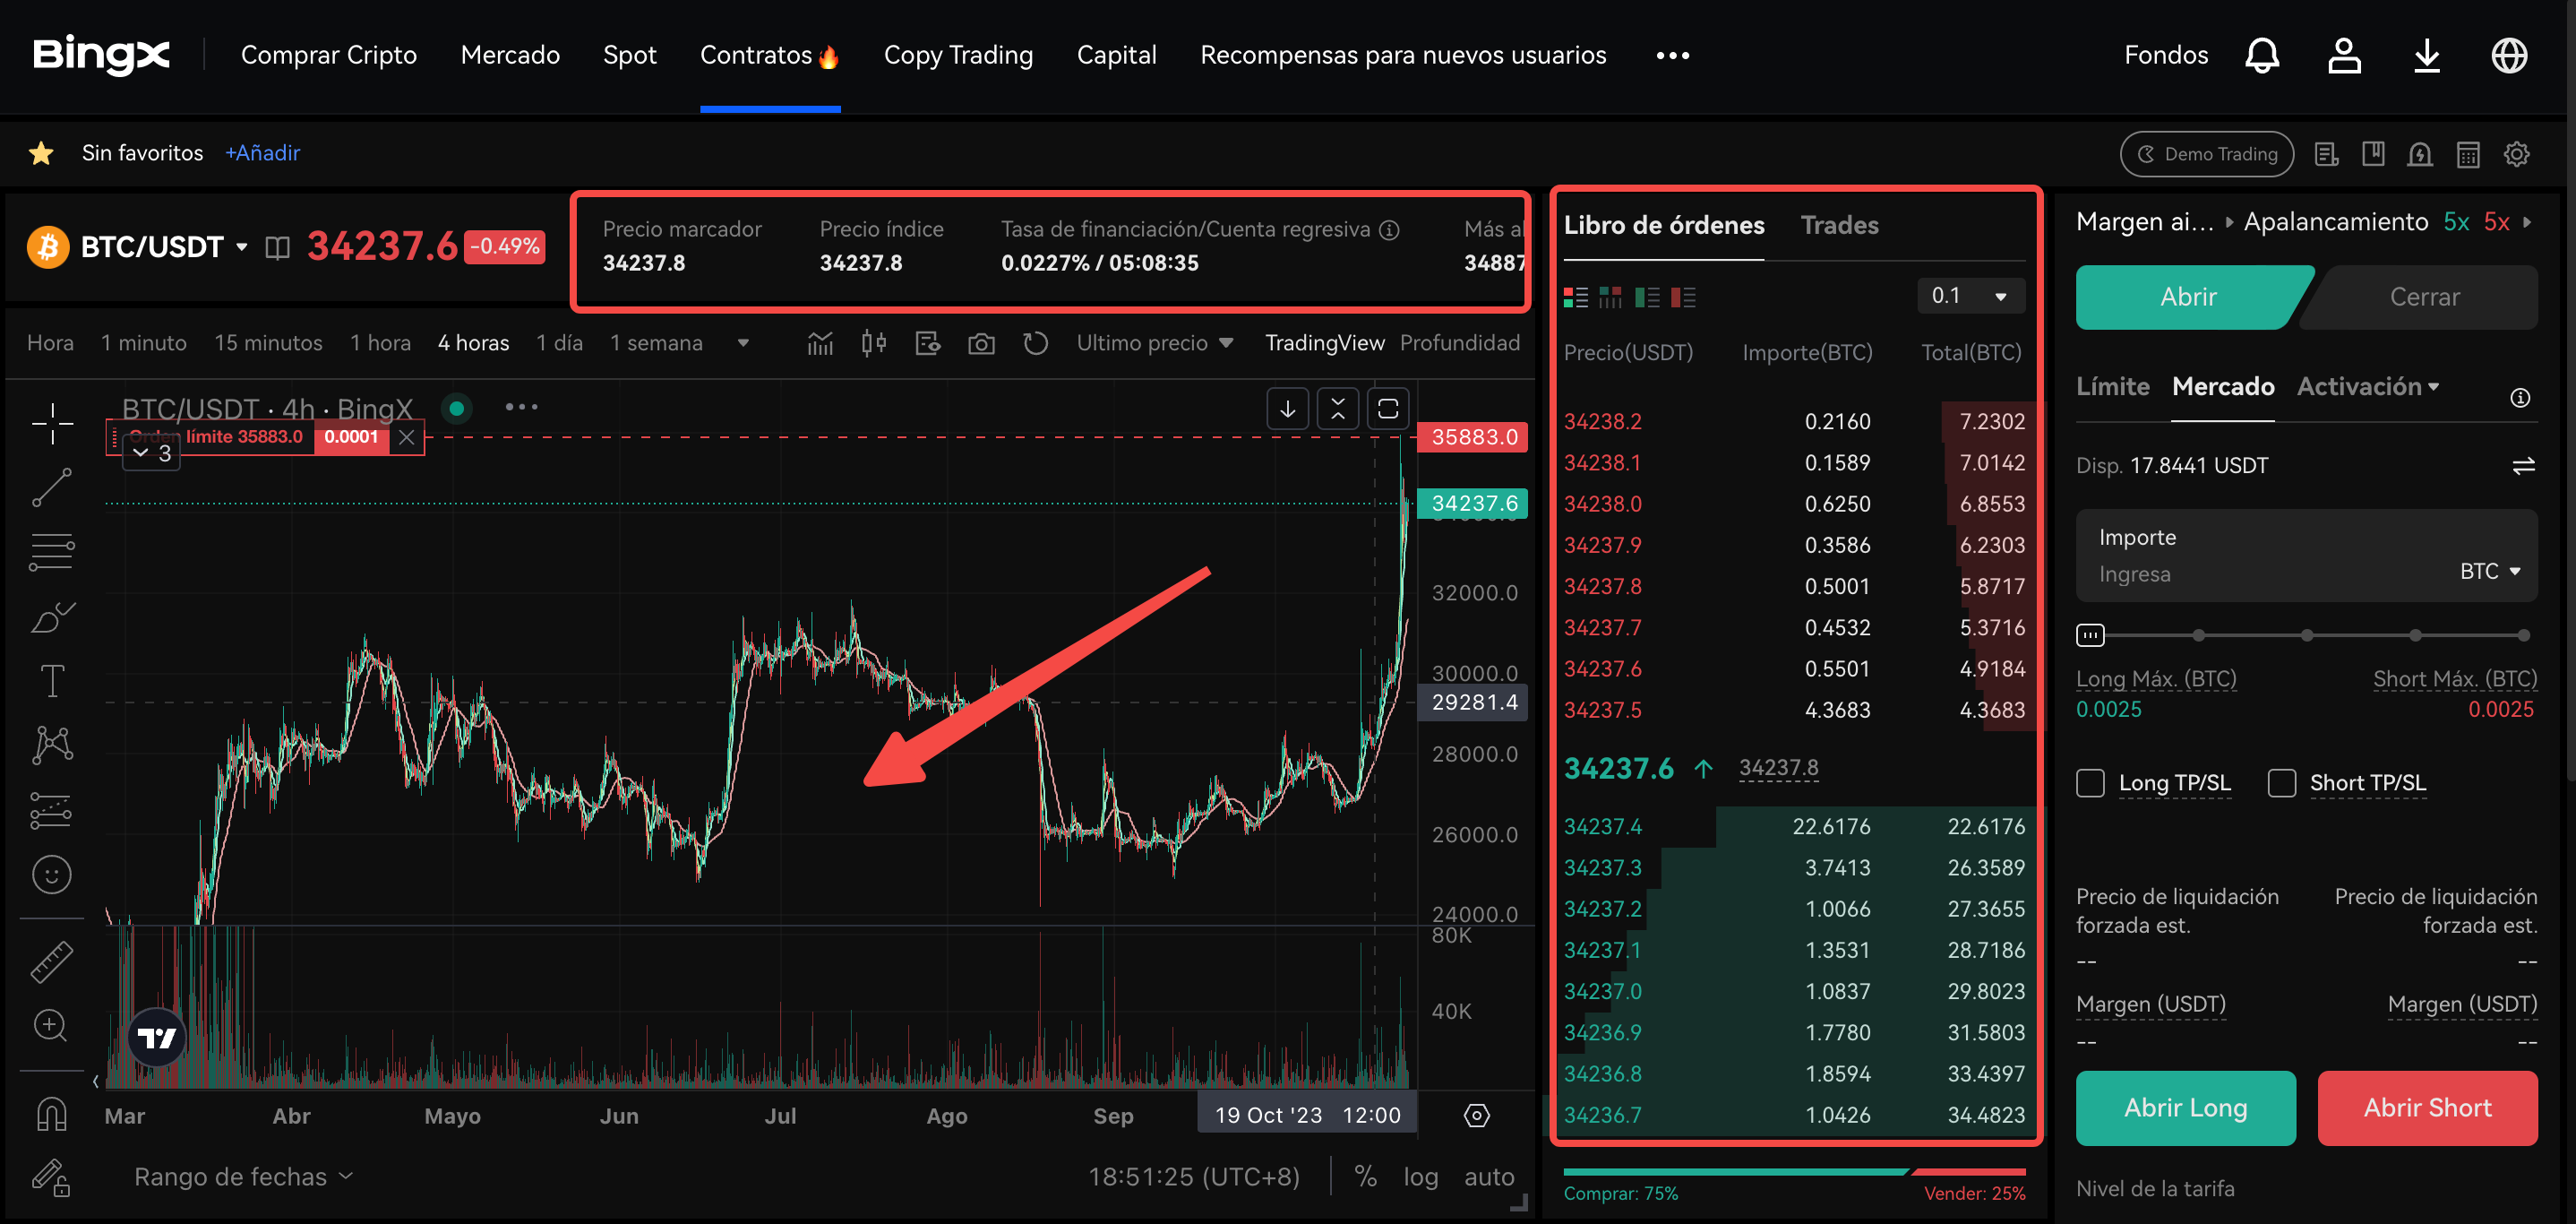Select the Límite order tab
Screen dimensions: 2576x1224
(x=2112, y=386)
